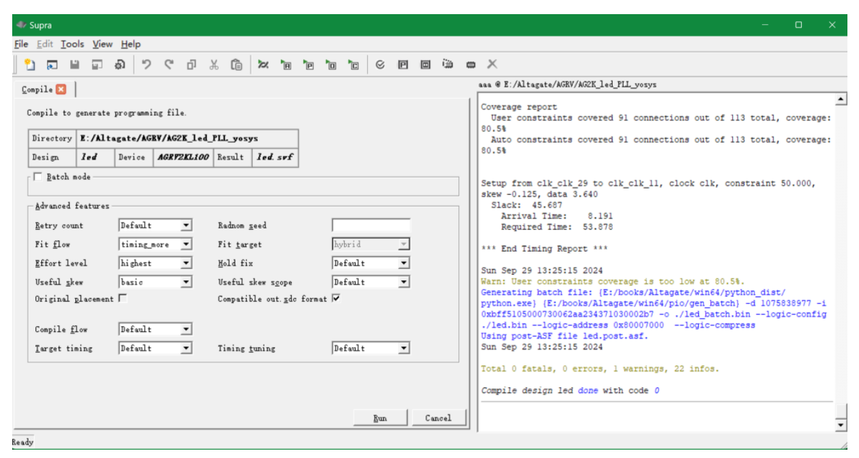Image resolution: width=859 pixels, height=458 pixels.
Task: Click the Cut scissors icon
Action: pyautogui.click(x=214, y=65)
